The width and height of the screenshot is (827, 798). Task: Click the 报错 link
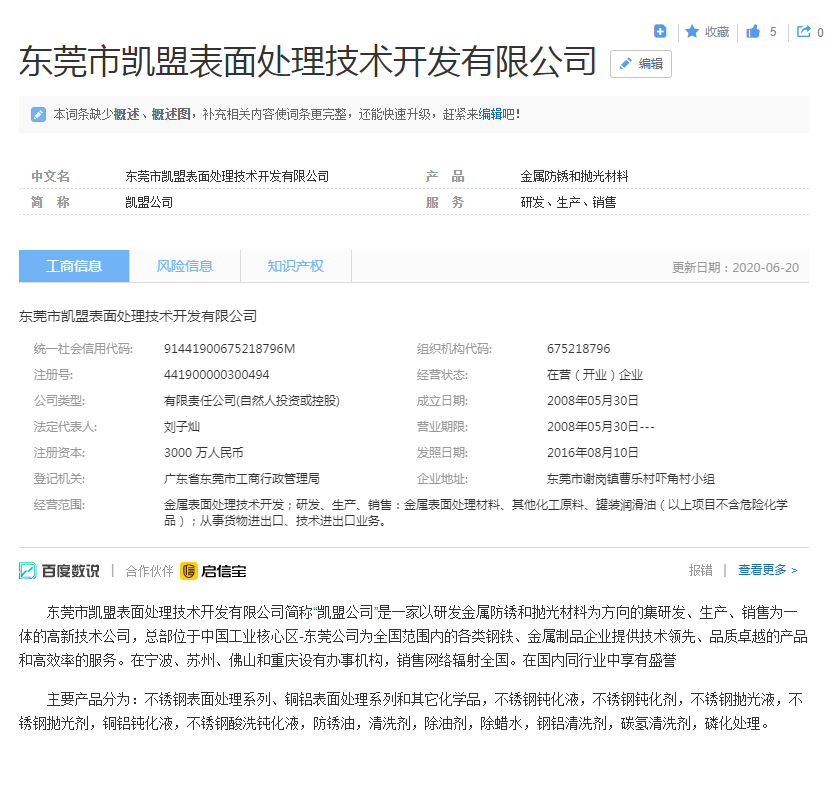point(700,571)
